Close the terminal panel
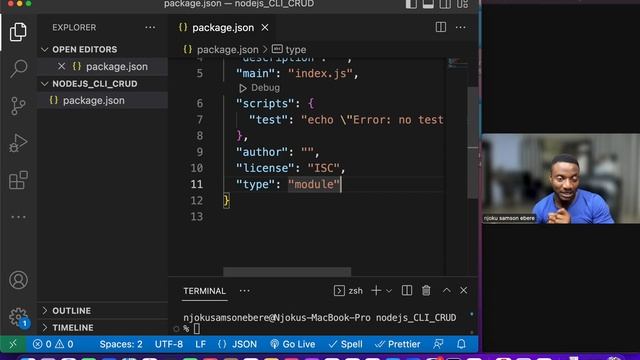This screenshot has height=360, width=640. click(464, 290)
